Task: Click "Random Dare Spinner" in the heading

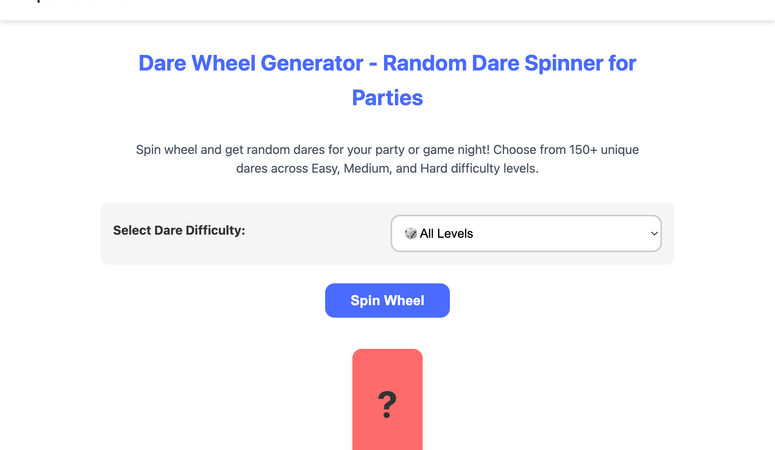Action: (x=486, y=63)
